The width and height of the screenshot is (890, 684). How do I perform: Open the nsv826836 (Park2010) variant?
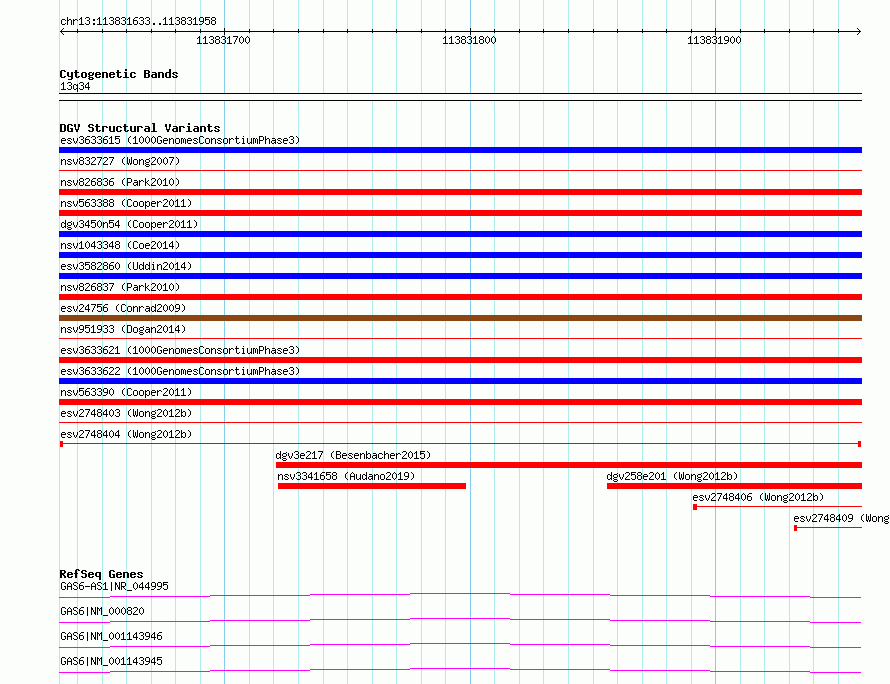[x=120, y=182]
